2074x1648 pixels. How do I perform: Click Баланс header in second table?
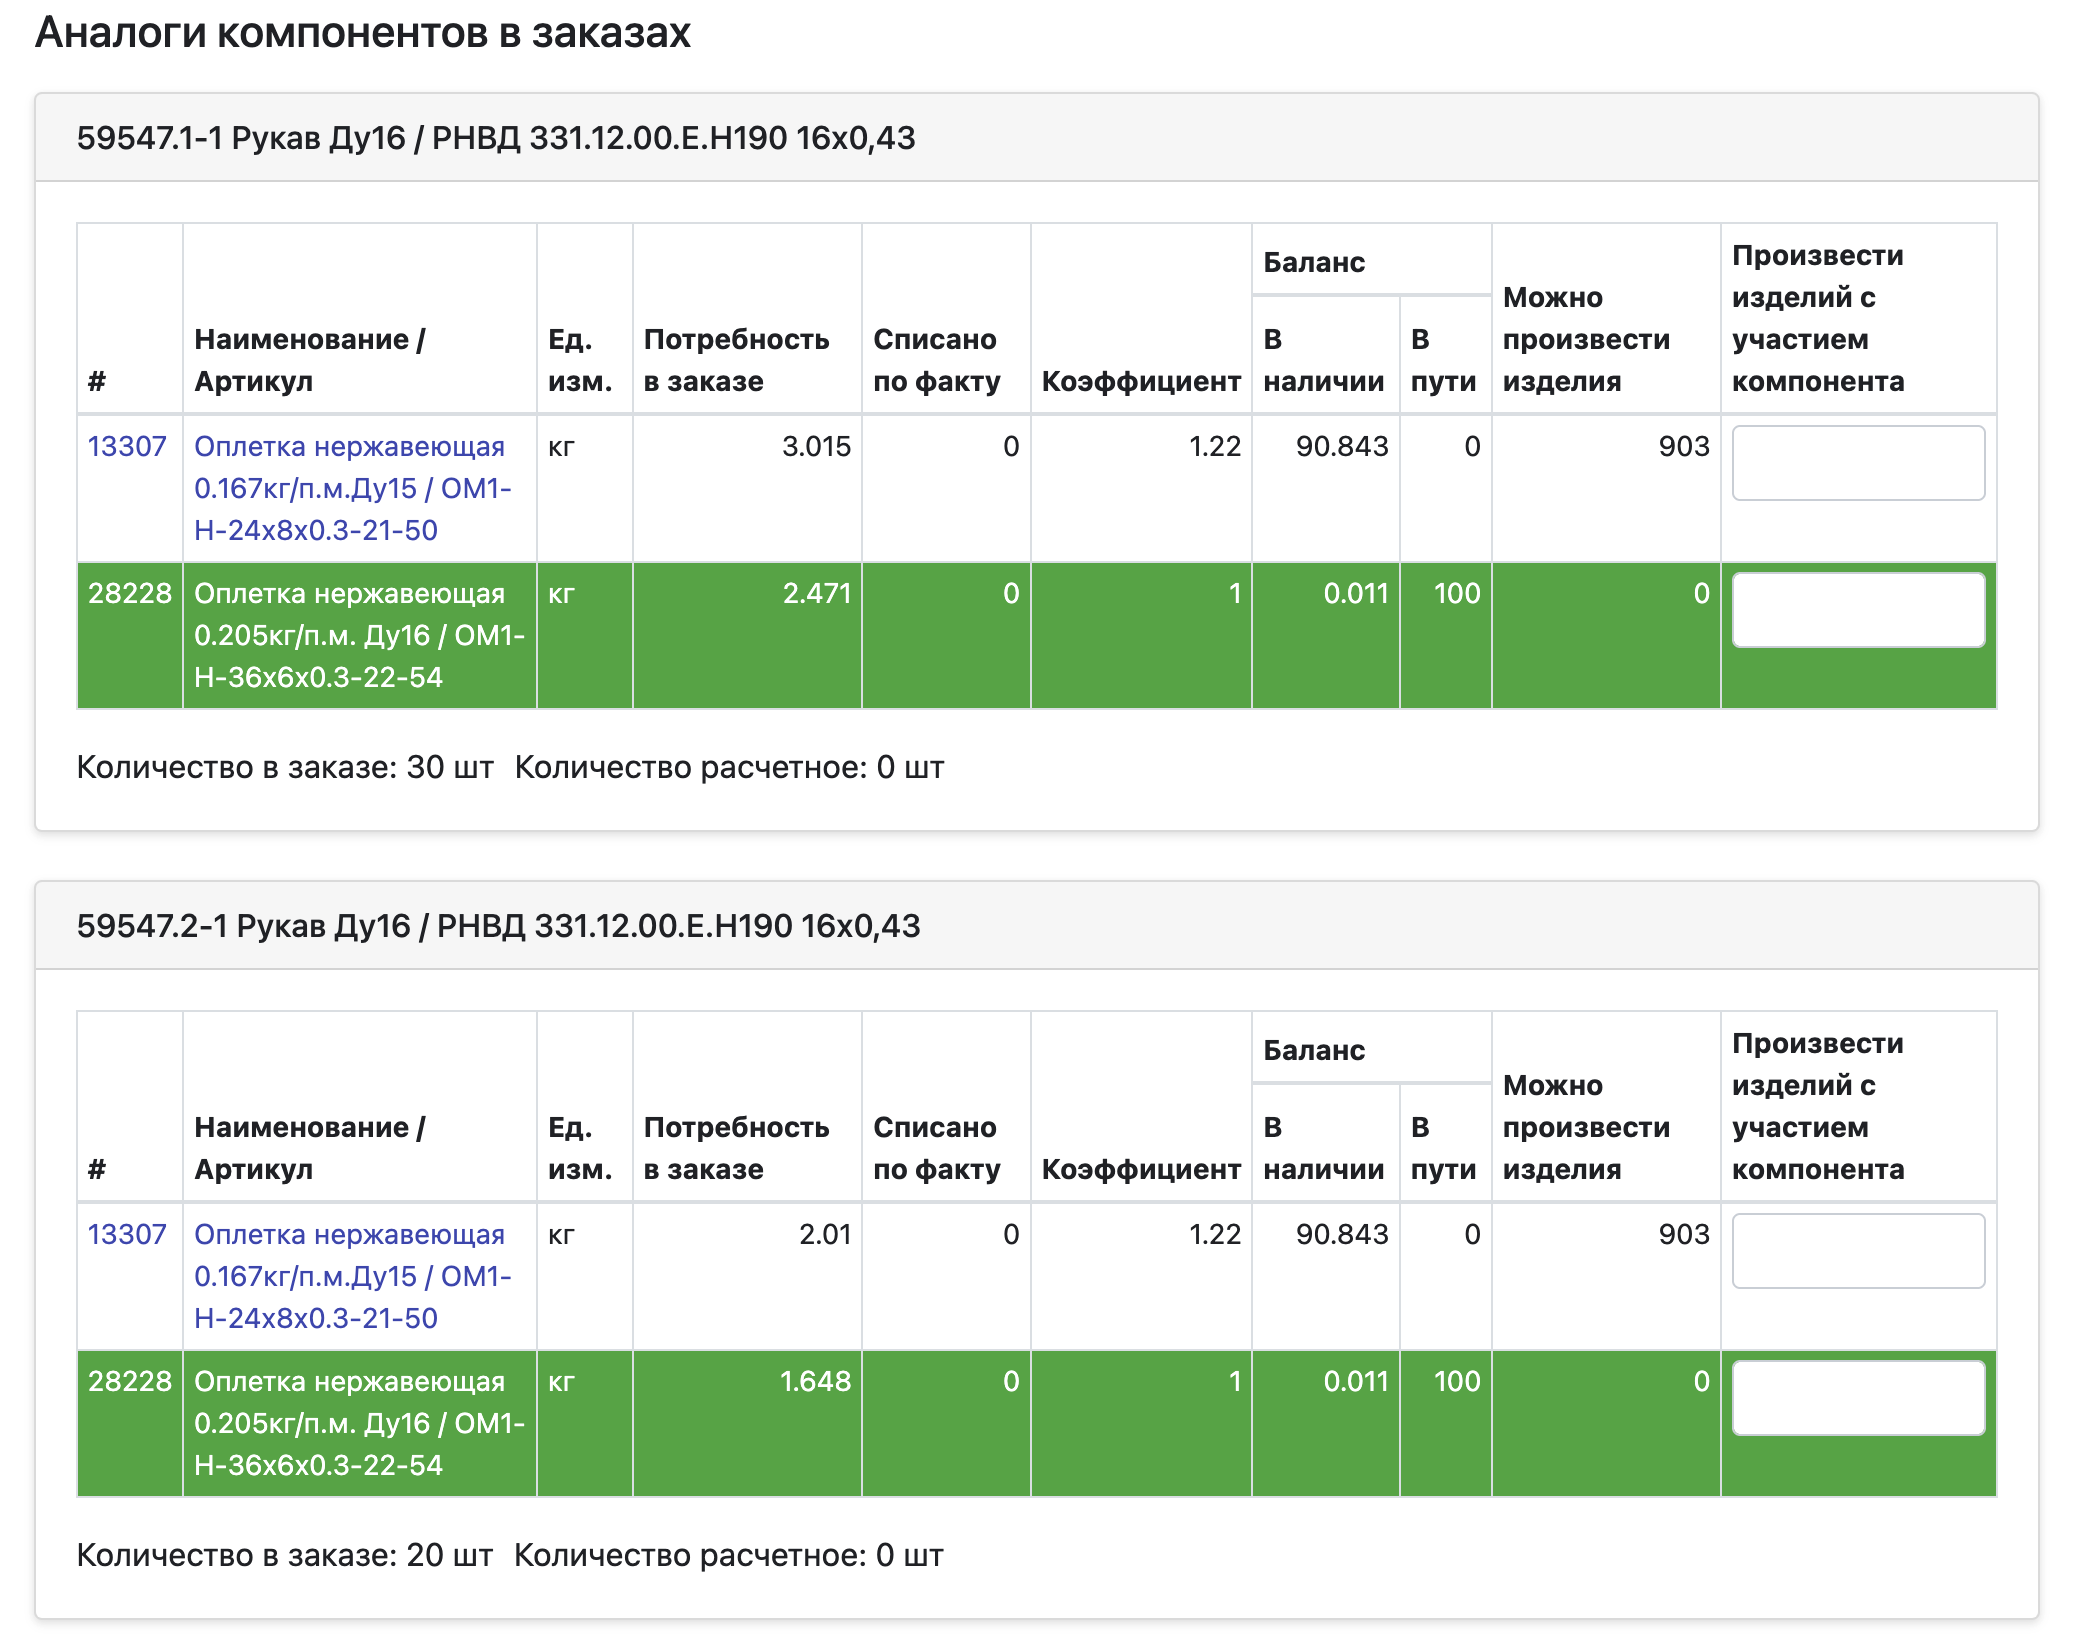click(1313, 1050)
